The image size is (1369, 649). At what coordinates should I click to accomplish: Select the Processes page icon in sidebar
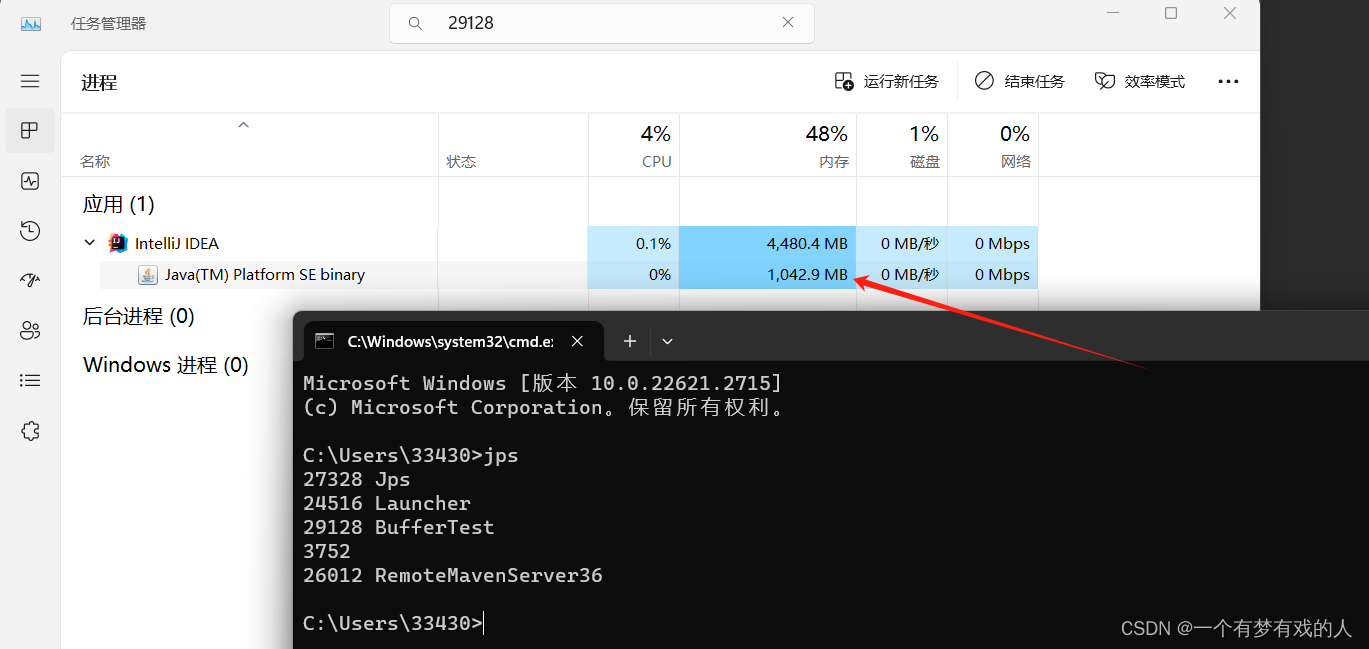pos(30,130)
